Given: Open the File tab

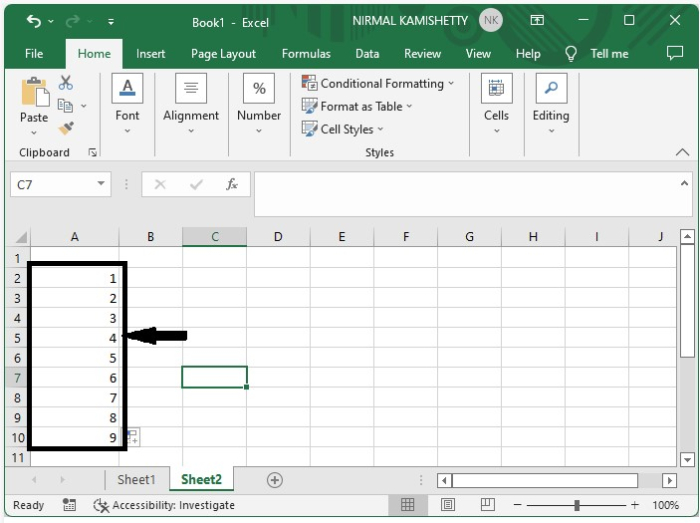Looking at the screenshot, I should pyautogui.click(x=34, y=54).
